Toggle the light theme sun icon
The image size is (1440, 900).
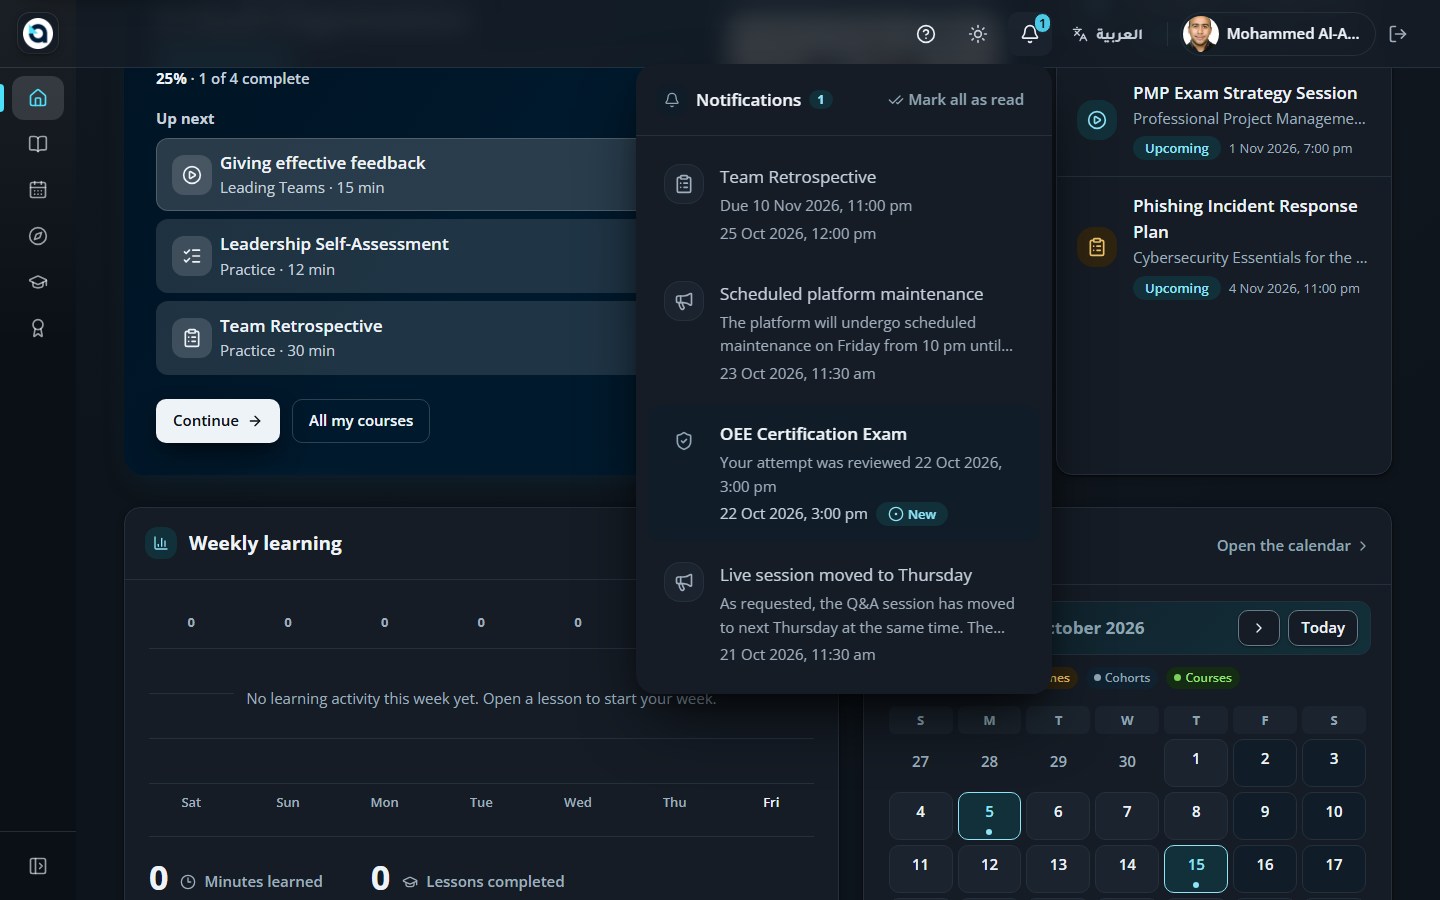(978, 34)
